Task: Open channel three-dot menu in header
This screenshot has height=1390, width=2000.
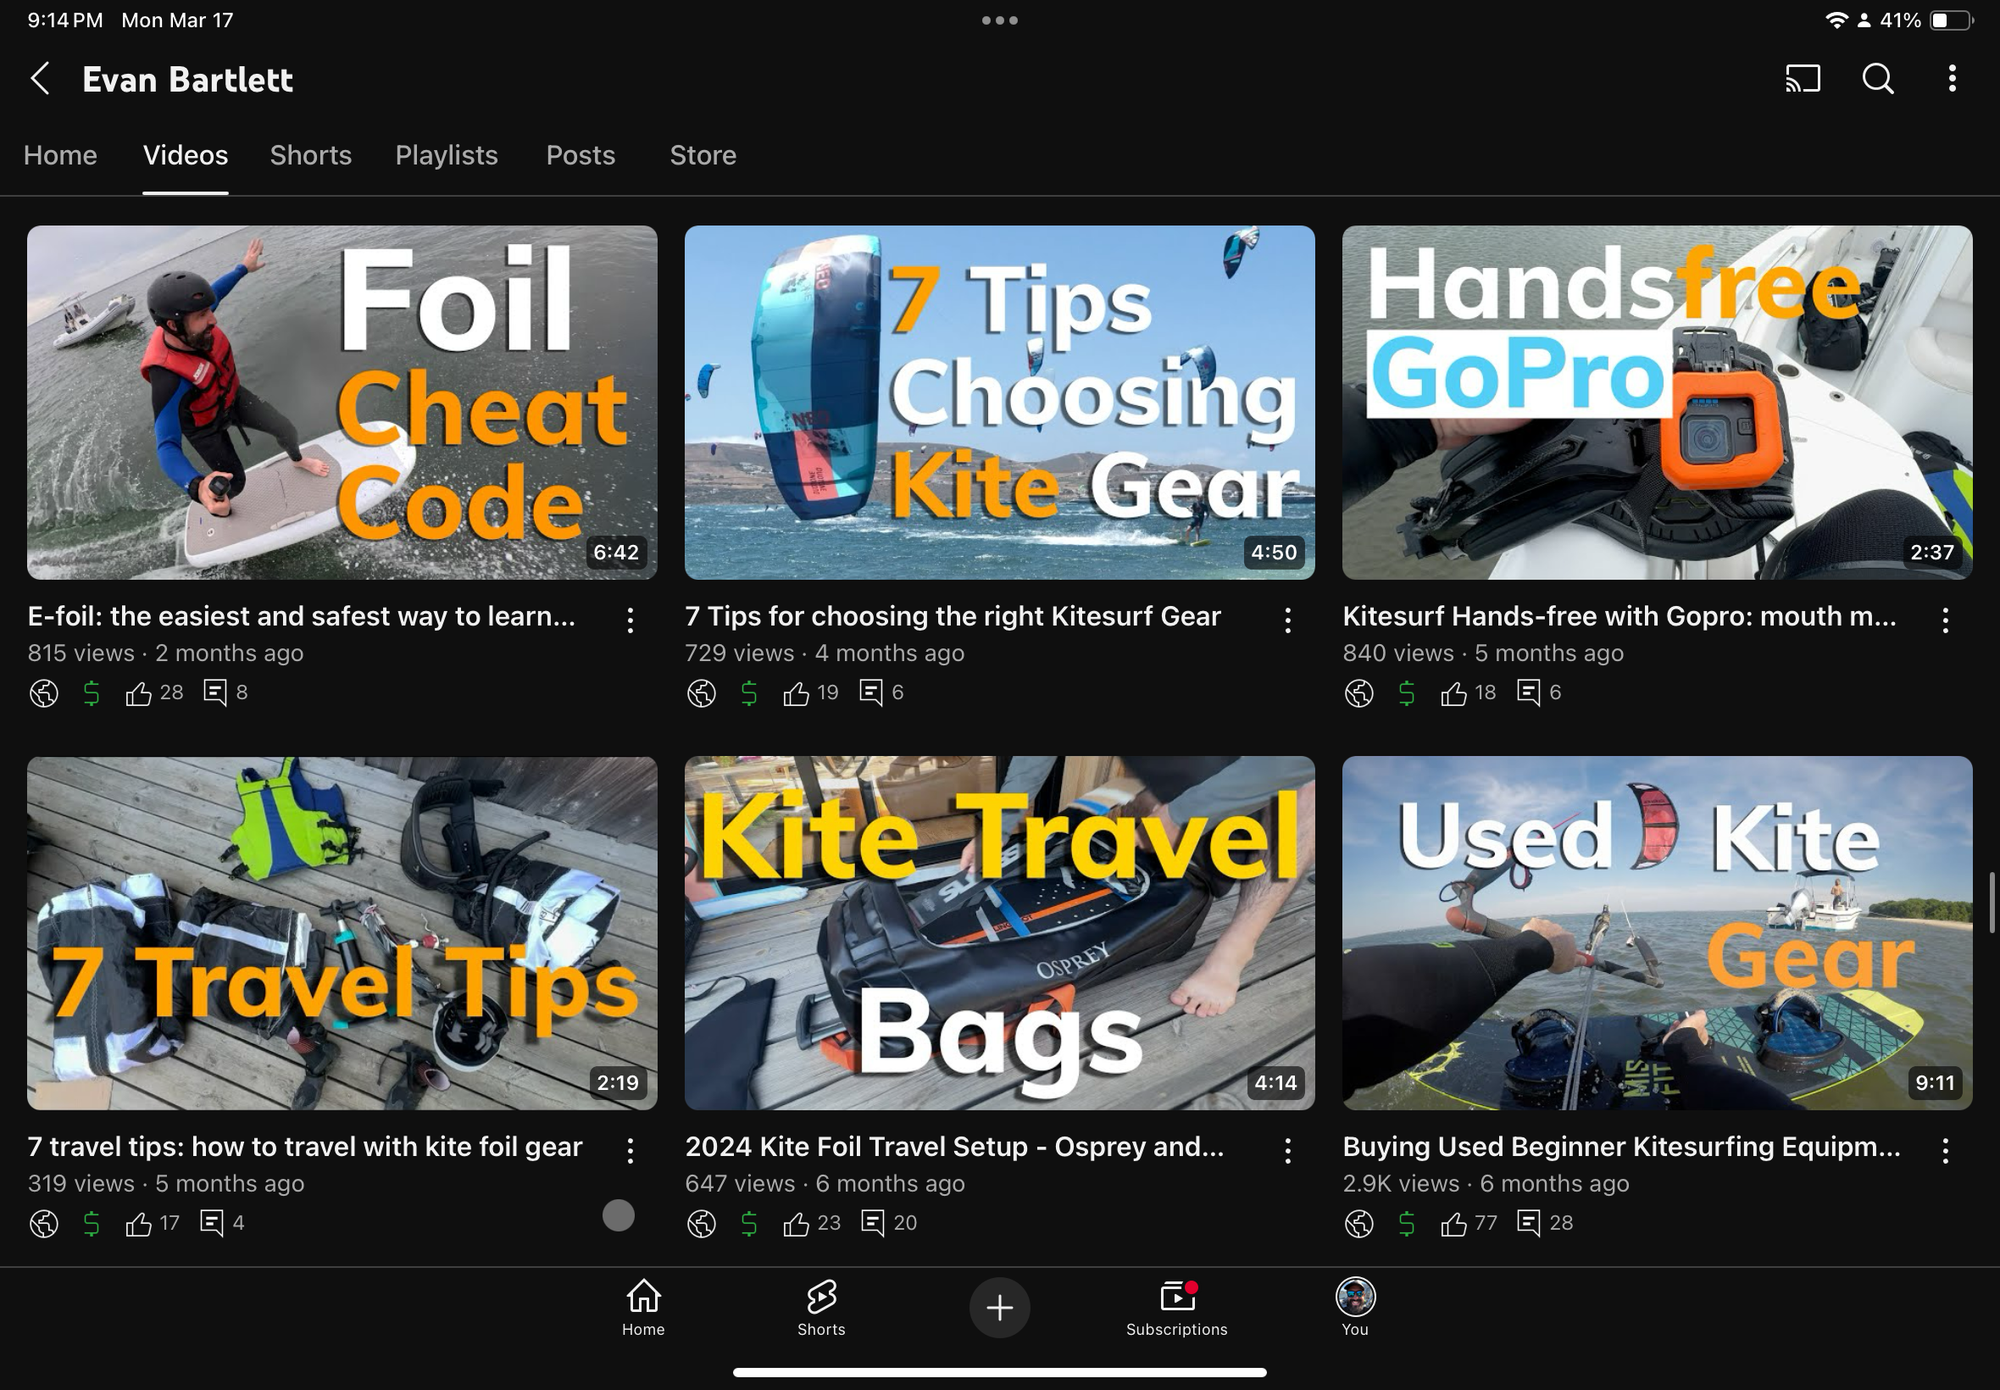Action: (x=1951, y=79)
